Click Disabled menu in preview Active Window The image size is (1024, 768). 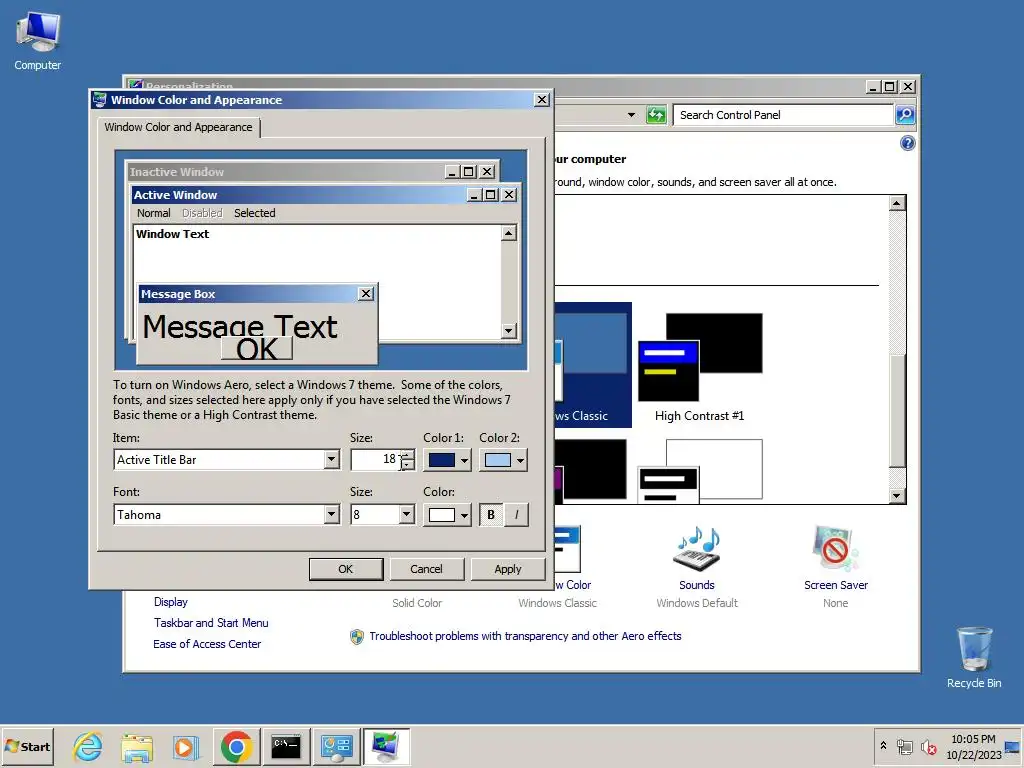pyautogui.click(x=202, y=213)
